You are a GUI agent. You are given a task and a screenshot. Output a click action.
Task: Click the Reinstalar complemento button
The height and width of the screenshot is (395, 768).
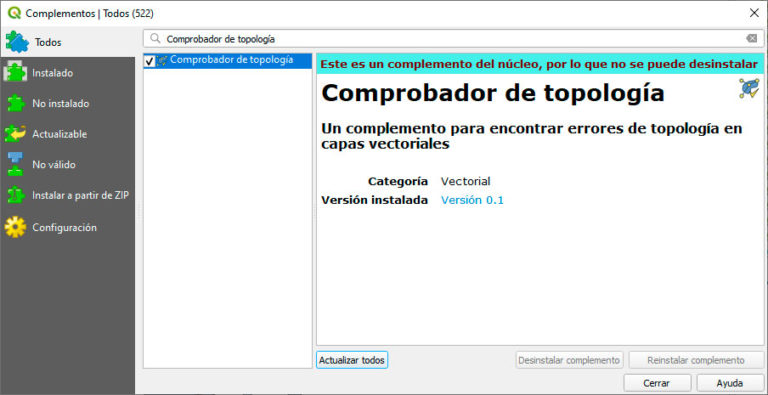[x=696, y=360]
